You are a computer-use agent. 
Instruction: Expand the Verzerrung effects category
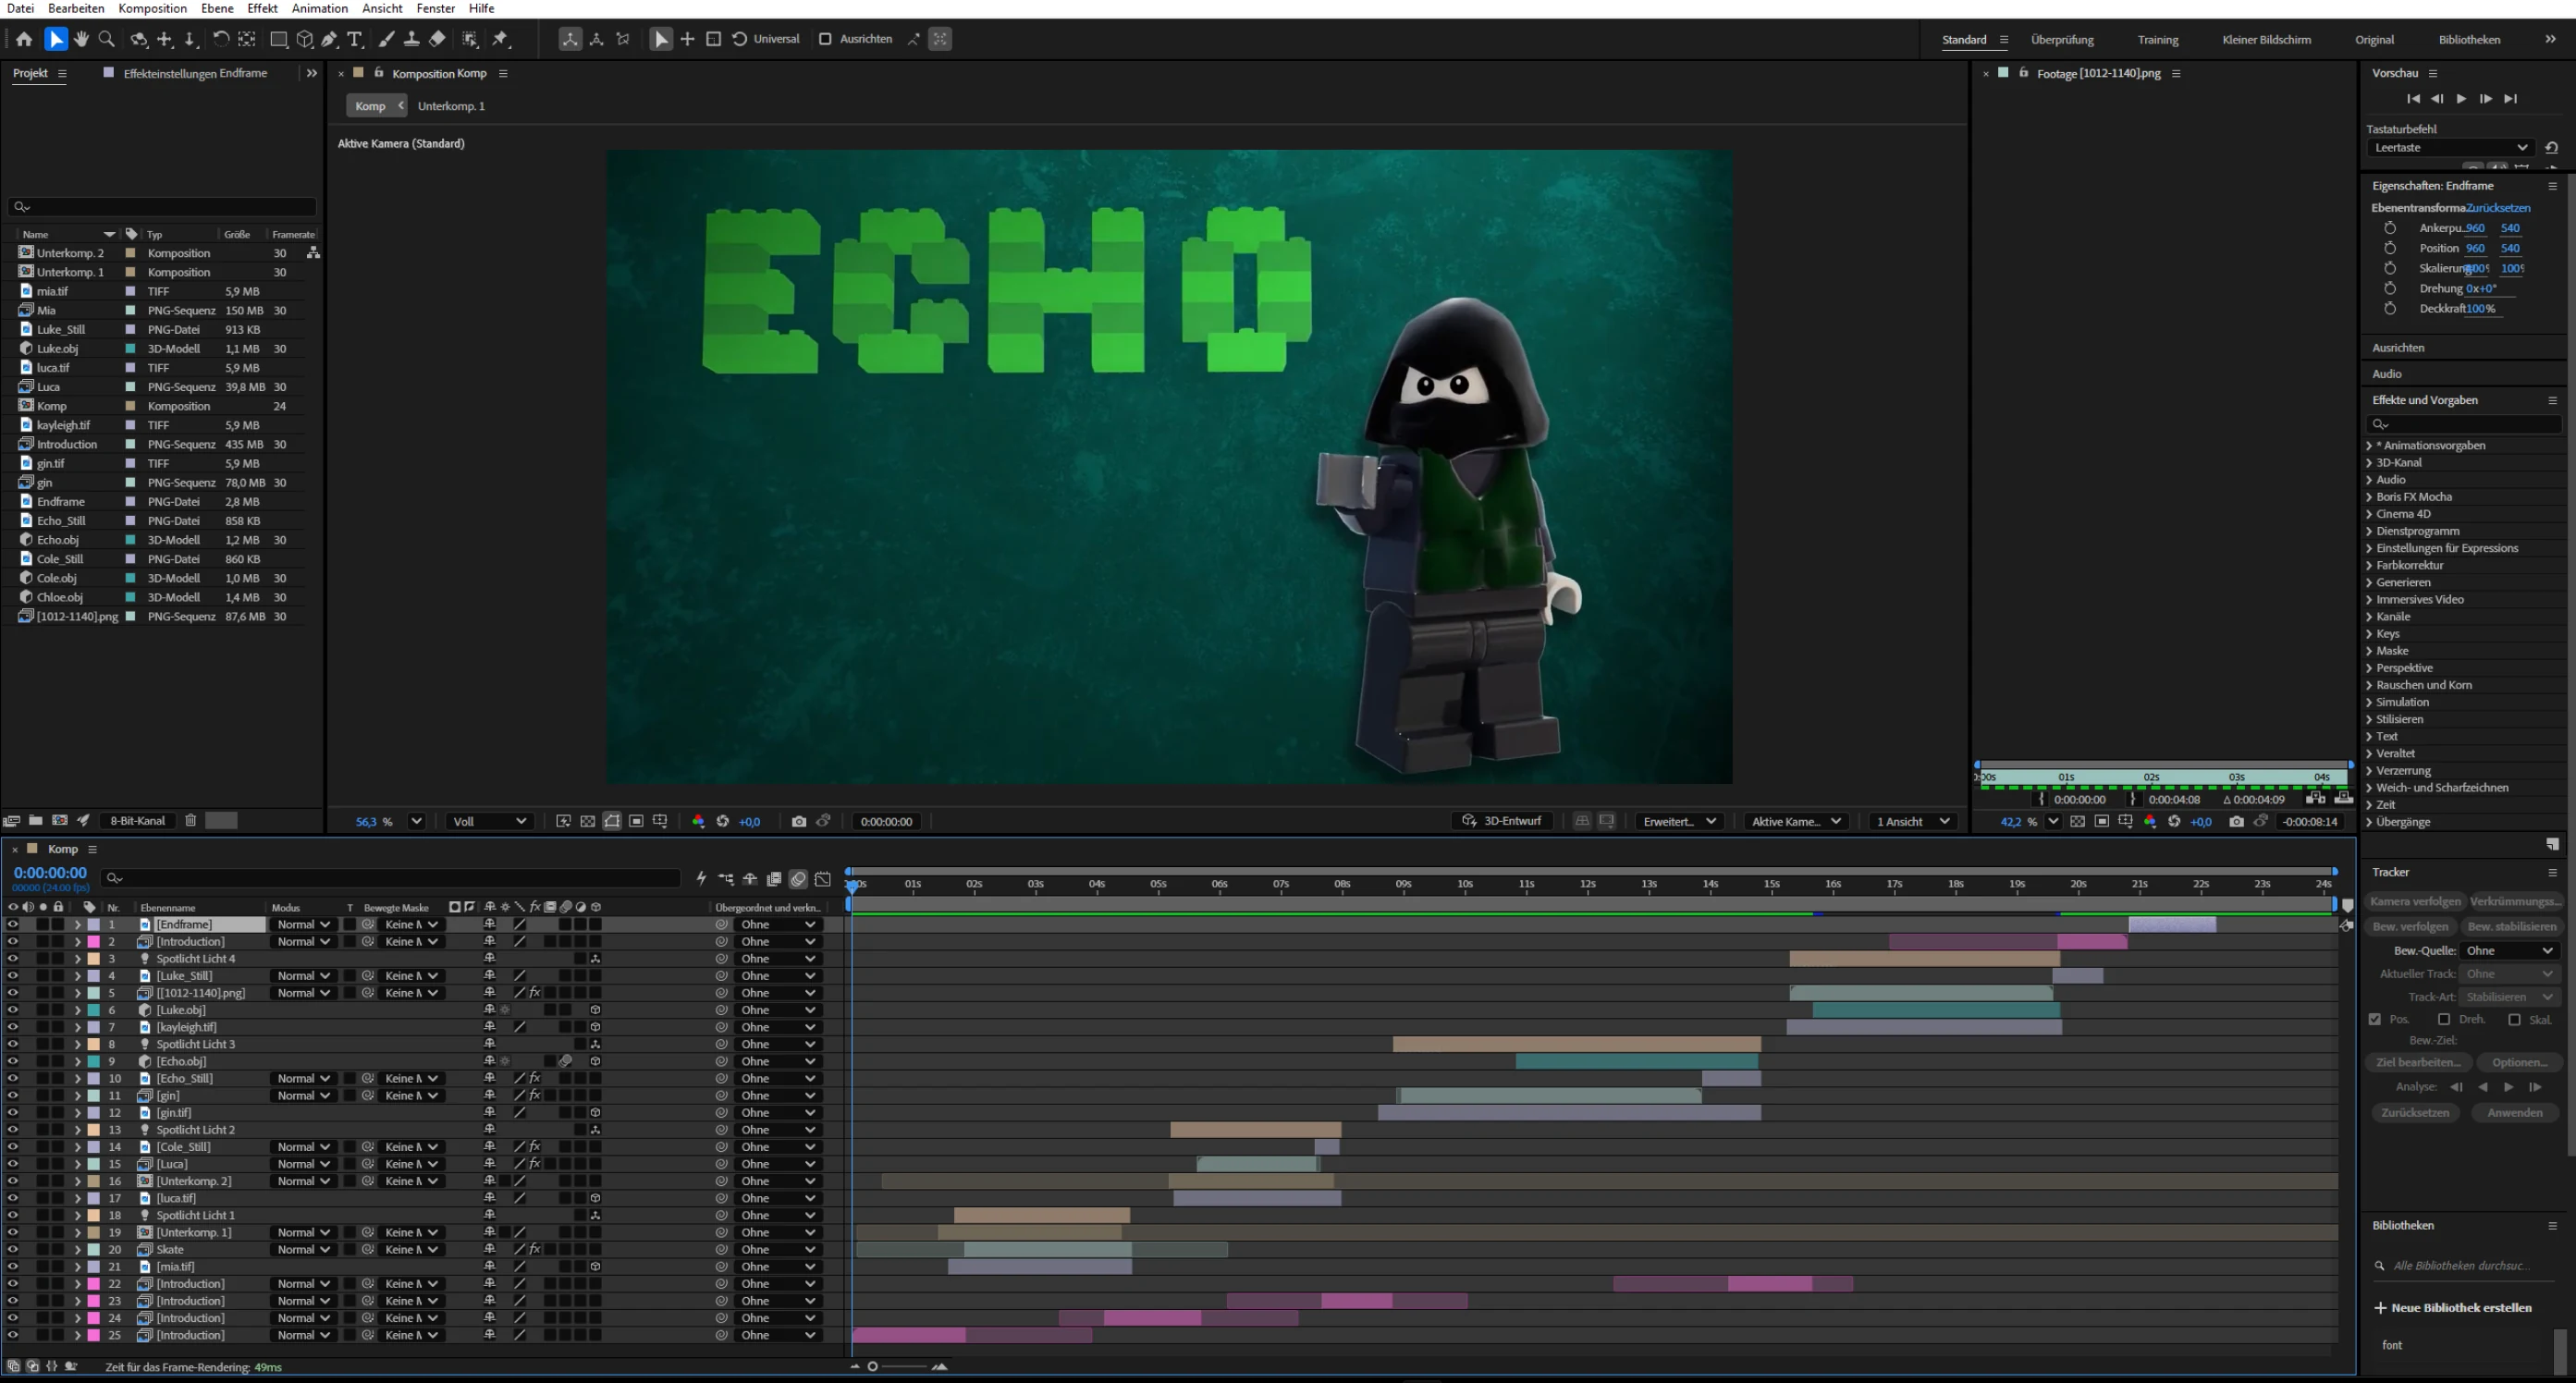(x=2369, y=770)
